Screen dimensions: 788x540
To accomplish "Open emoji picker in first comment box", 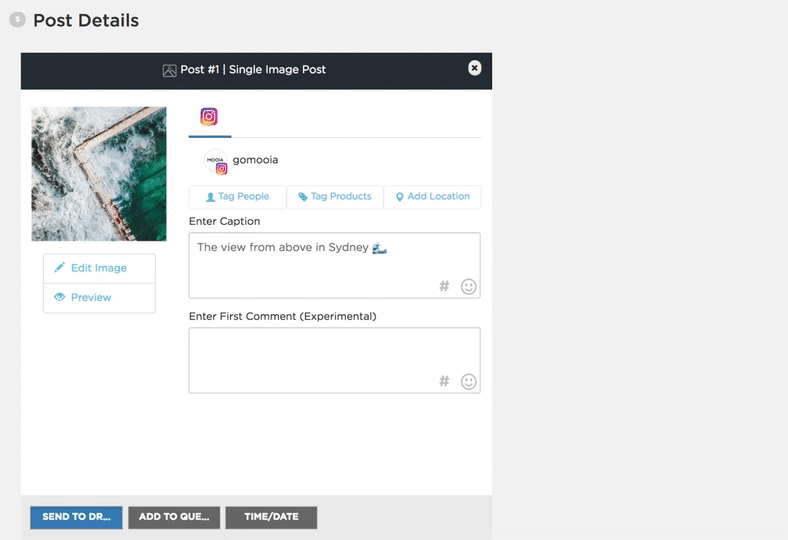I will (x=468, y=381).
